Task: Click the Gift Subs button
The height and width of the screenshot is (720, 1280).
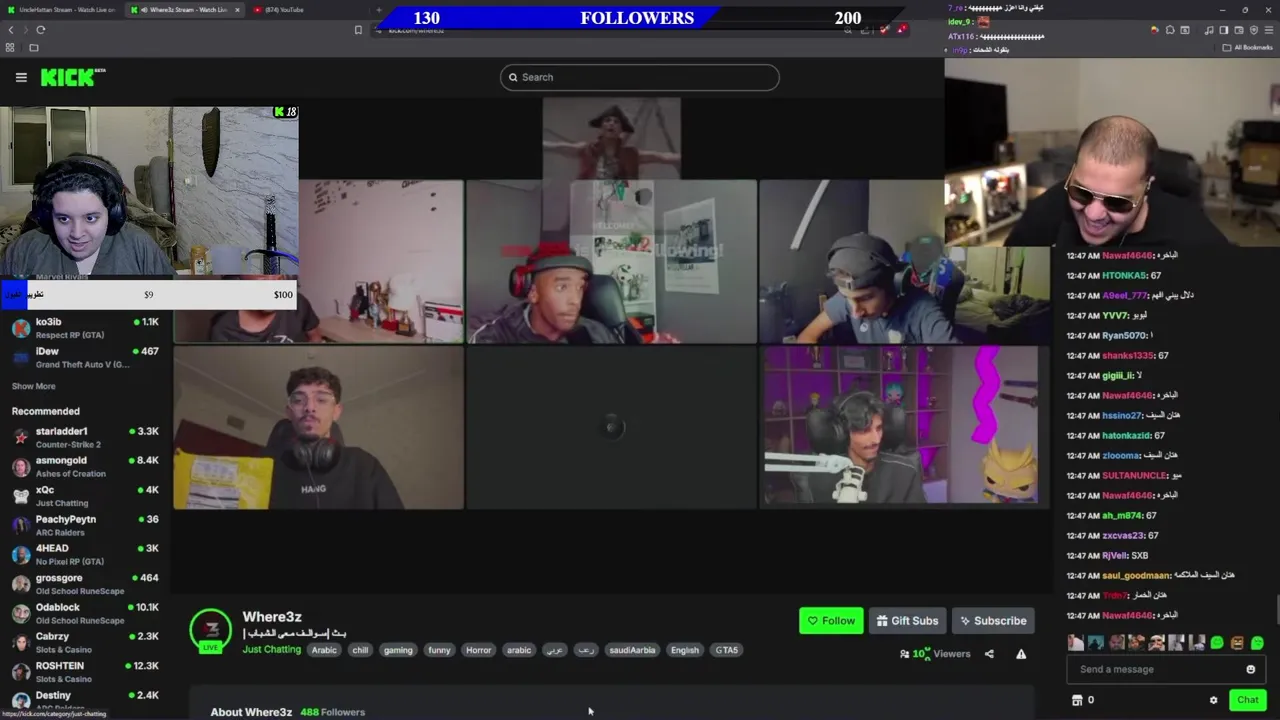Action: click(907, 621)
